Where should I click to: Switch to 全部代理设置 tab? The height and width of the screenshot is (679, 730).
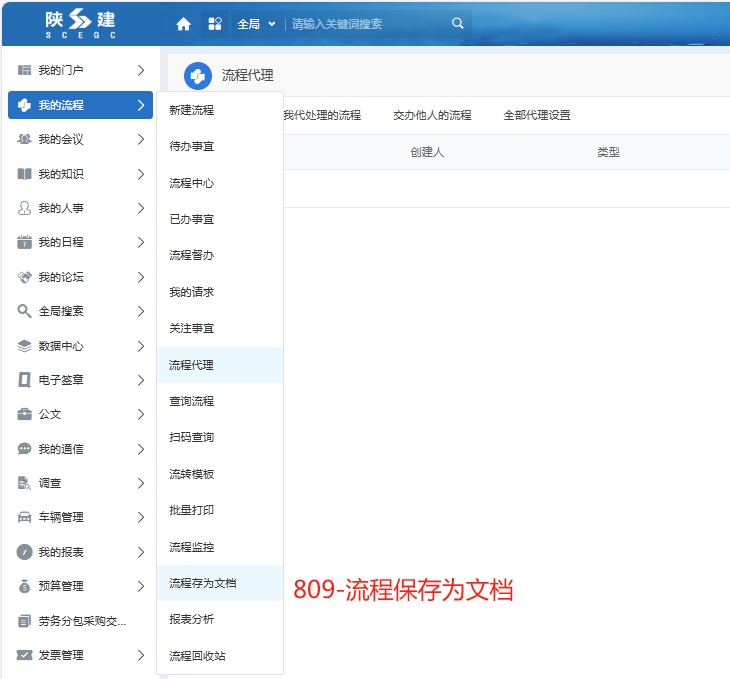[537, 115]
